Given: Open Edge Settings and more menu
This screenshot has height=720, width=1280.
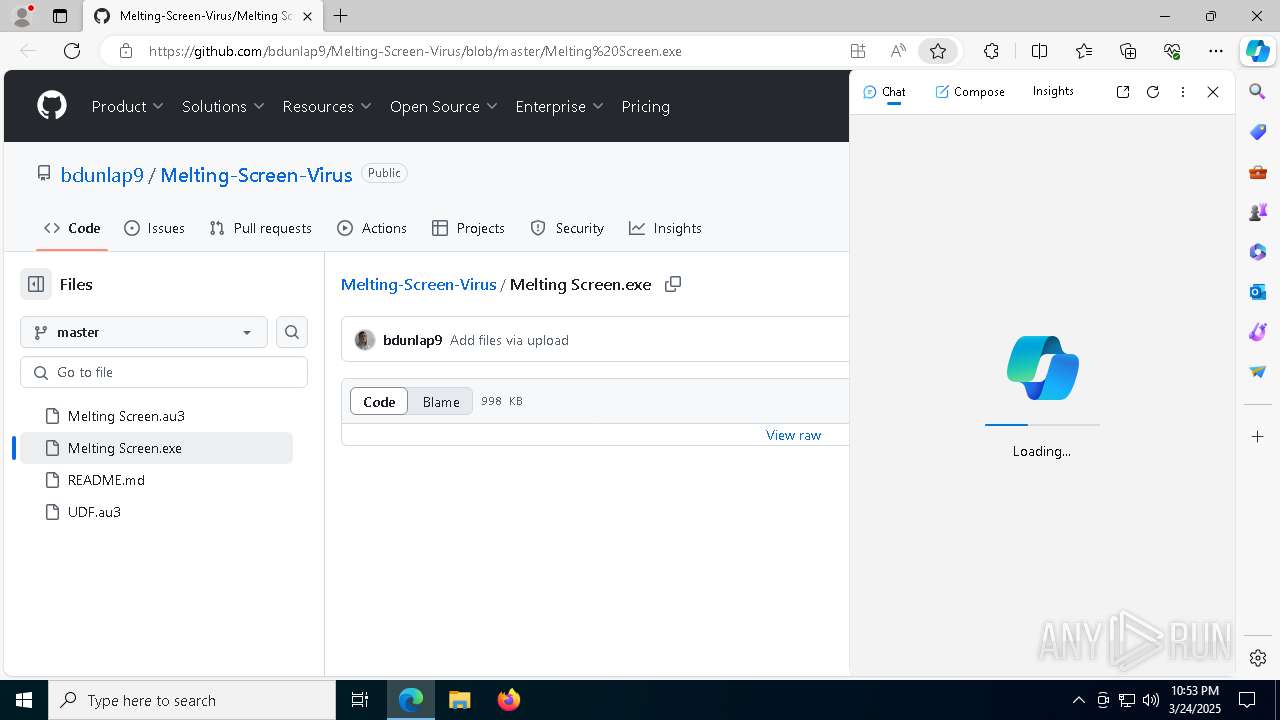Looking at the screenshot, I should tap(1216, 51).
